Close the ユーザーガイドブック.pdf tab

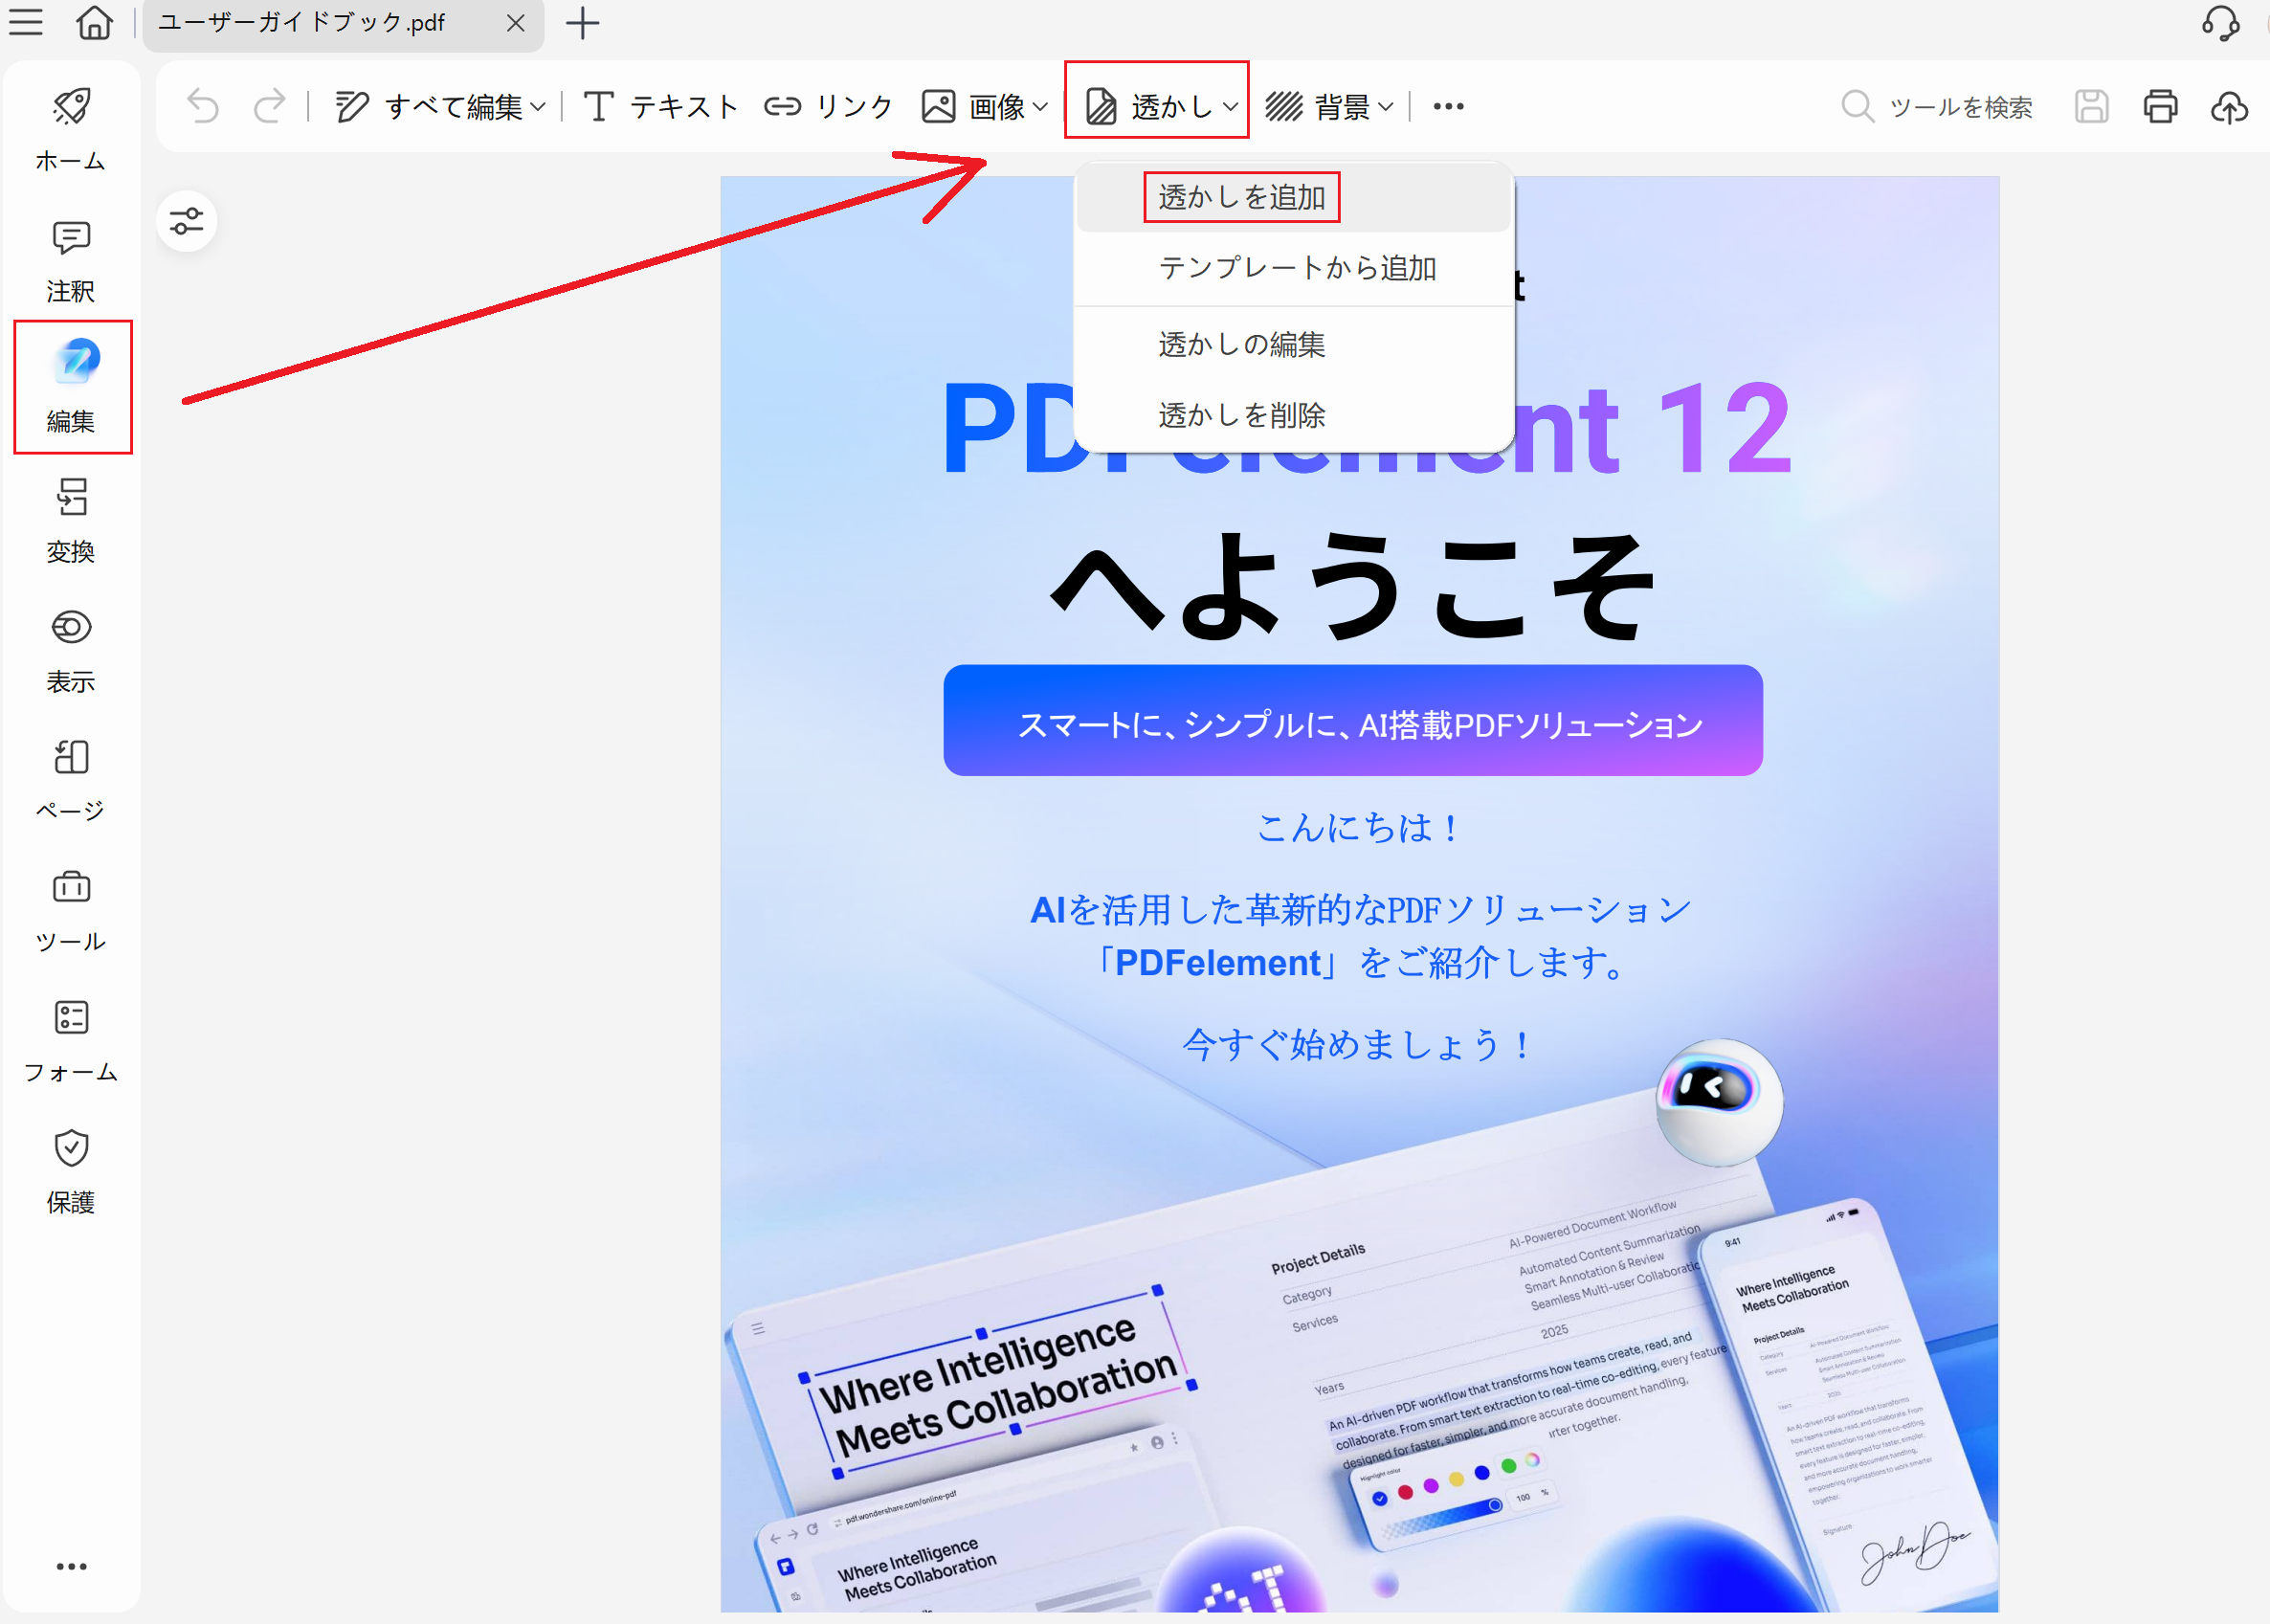(x=515, y=23)
